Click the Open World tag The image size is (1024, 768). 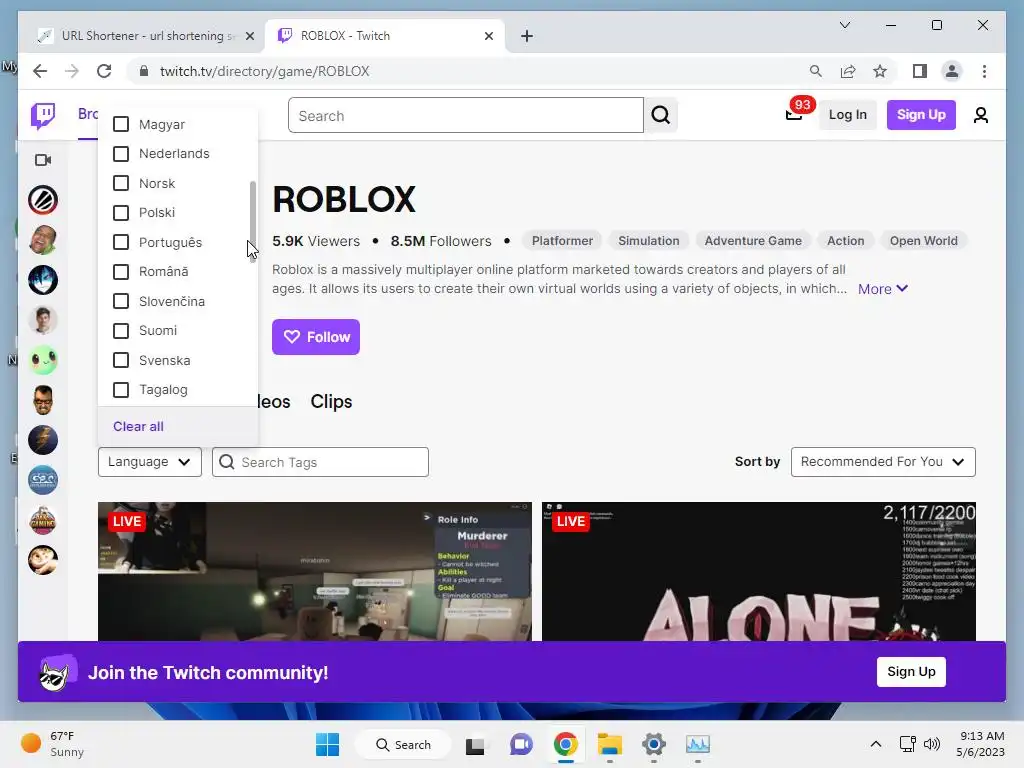(x=923, y=241)
